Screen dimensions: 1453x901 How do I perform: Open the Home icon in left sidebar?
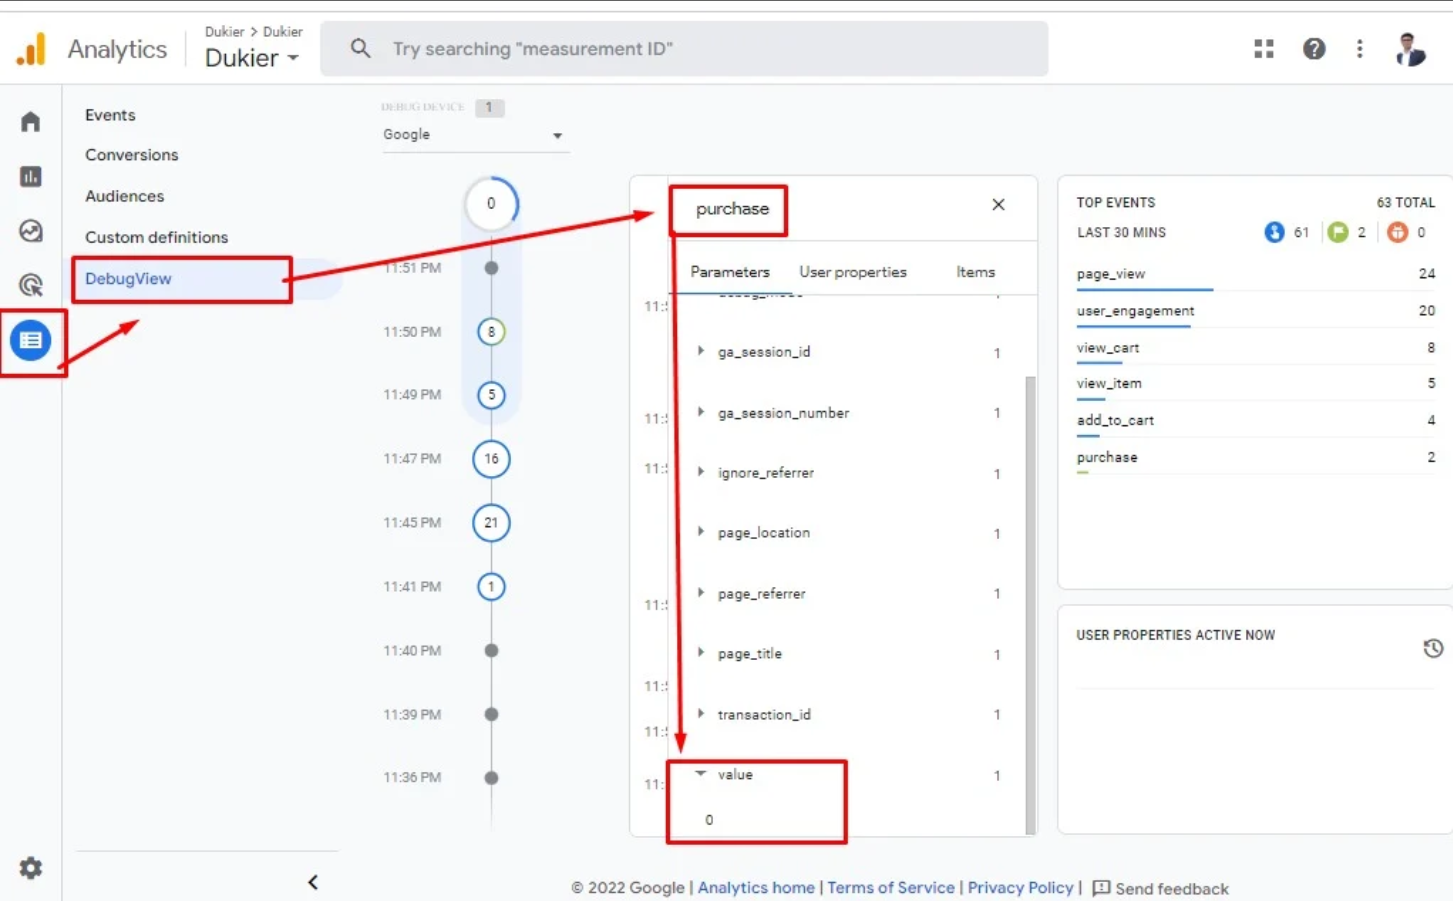pos(31,122)
